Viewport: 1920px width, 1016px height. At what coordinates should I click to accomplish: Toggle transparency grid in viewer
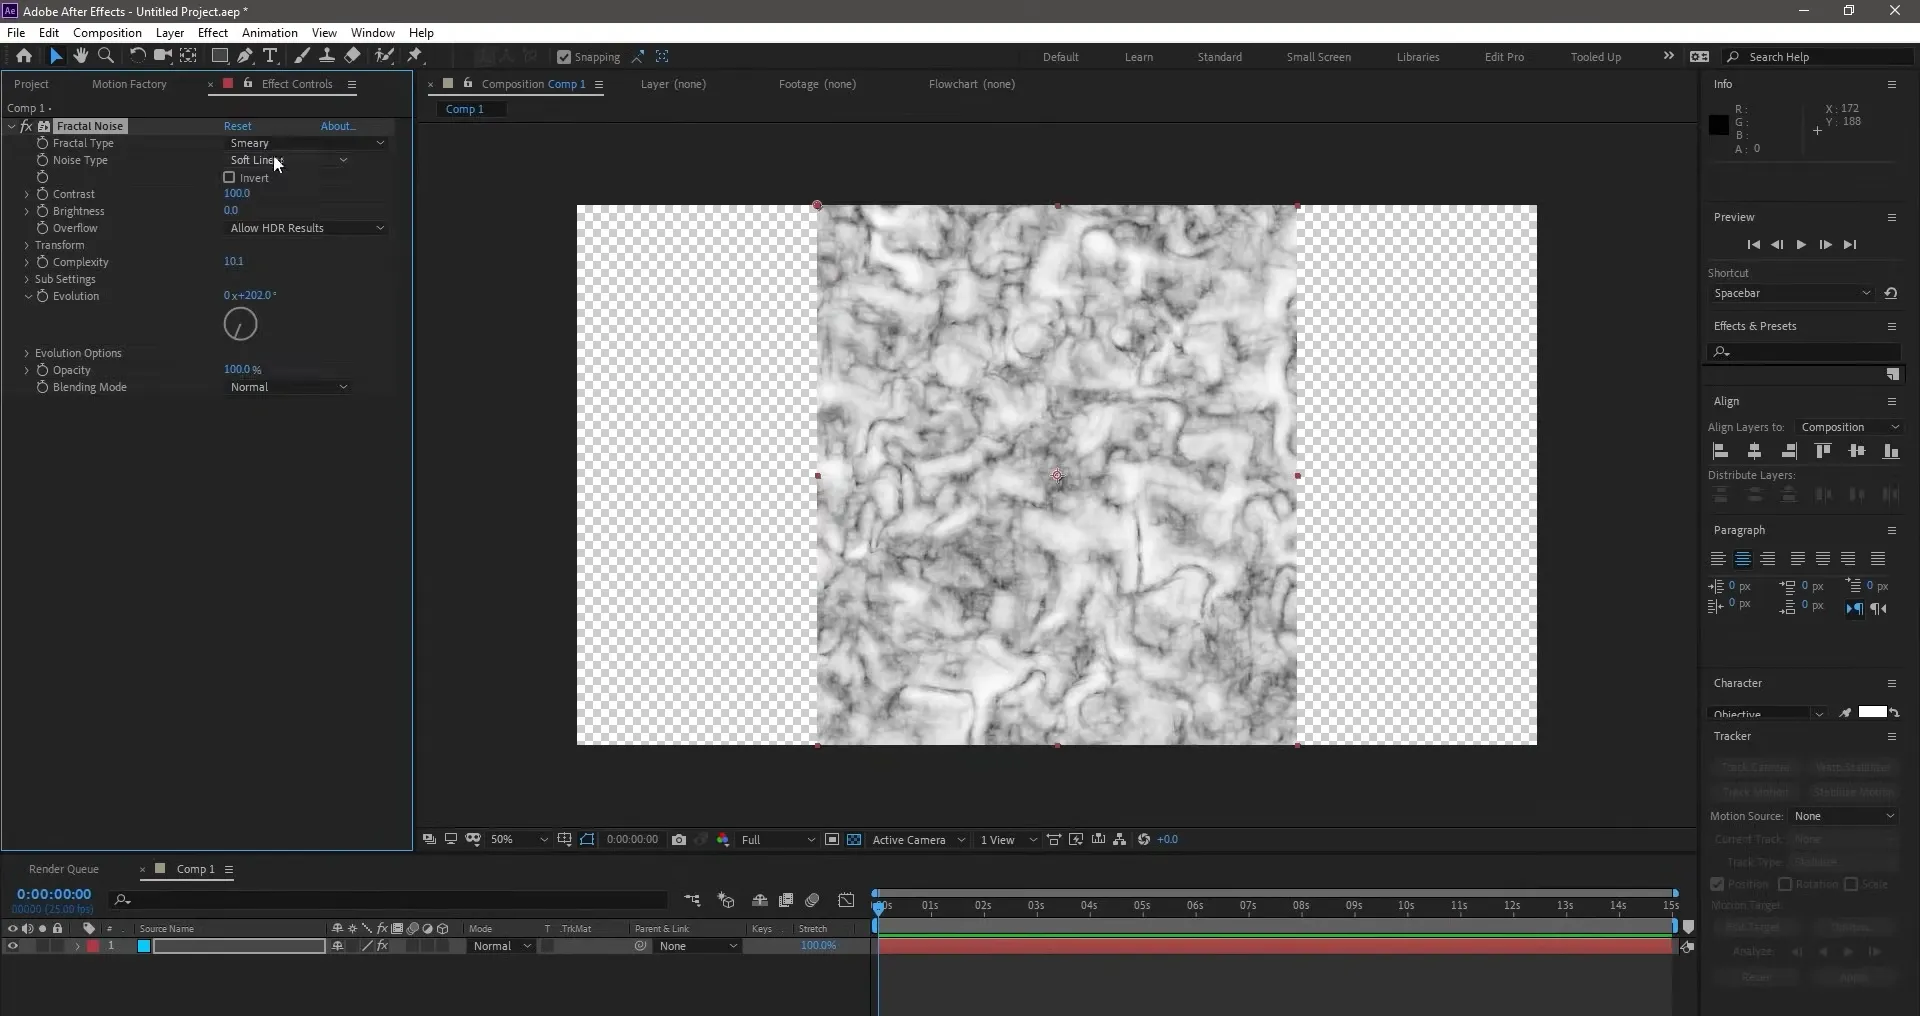click(854, 840)
